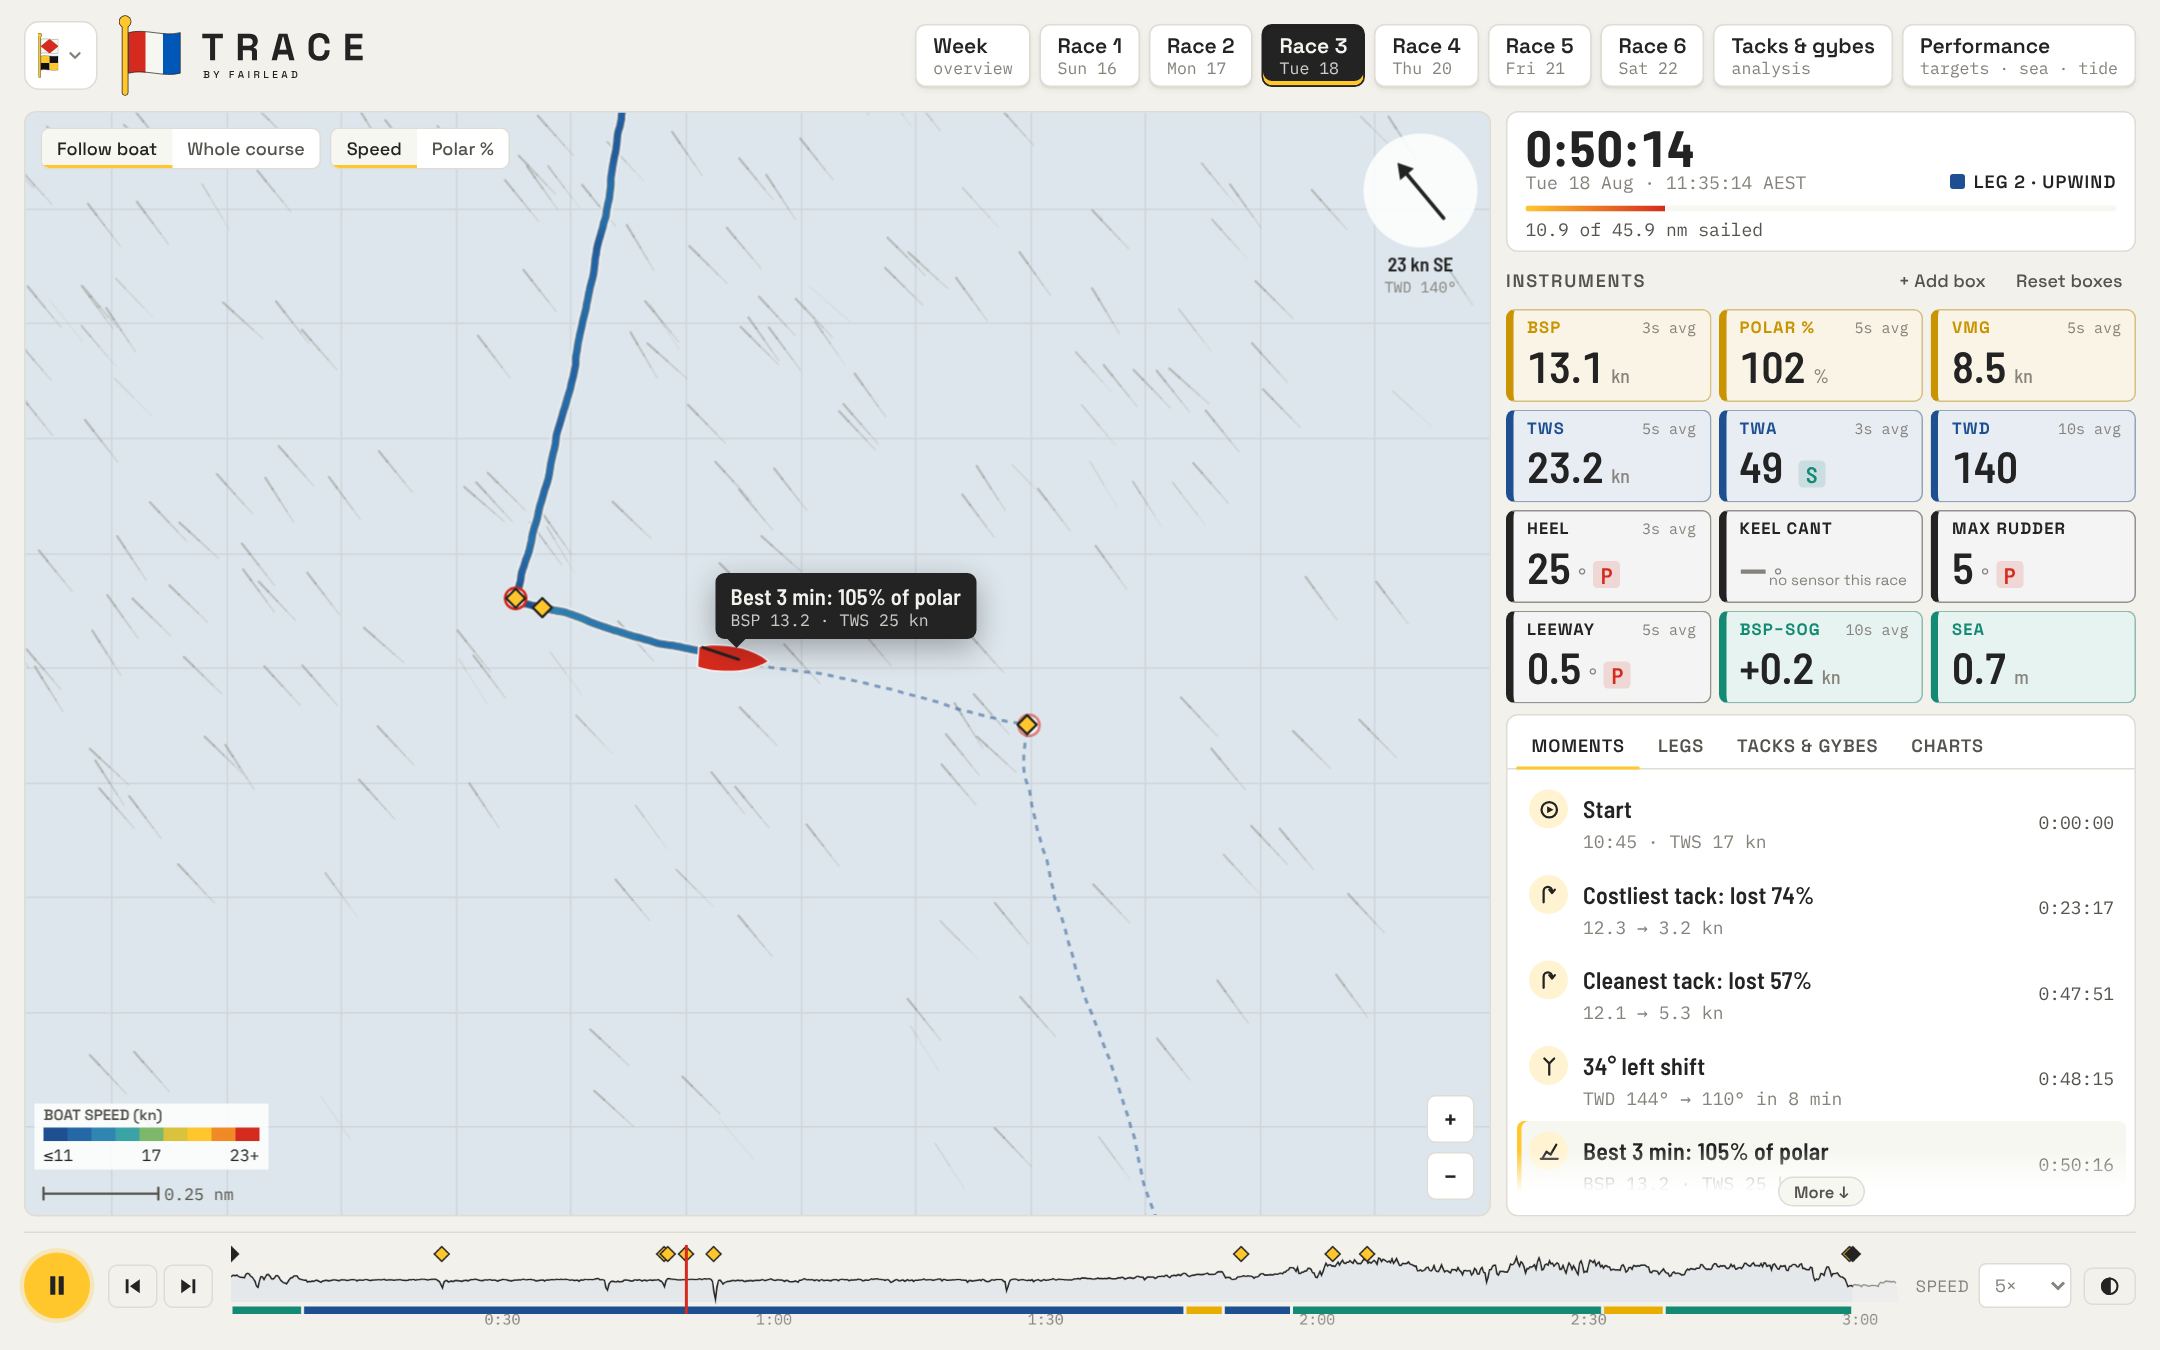The width and height of the screenshot is (2160, 1350).
Task: Click the KEEL CANT instrument box
Action: pos(1820,556)
